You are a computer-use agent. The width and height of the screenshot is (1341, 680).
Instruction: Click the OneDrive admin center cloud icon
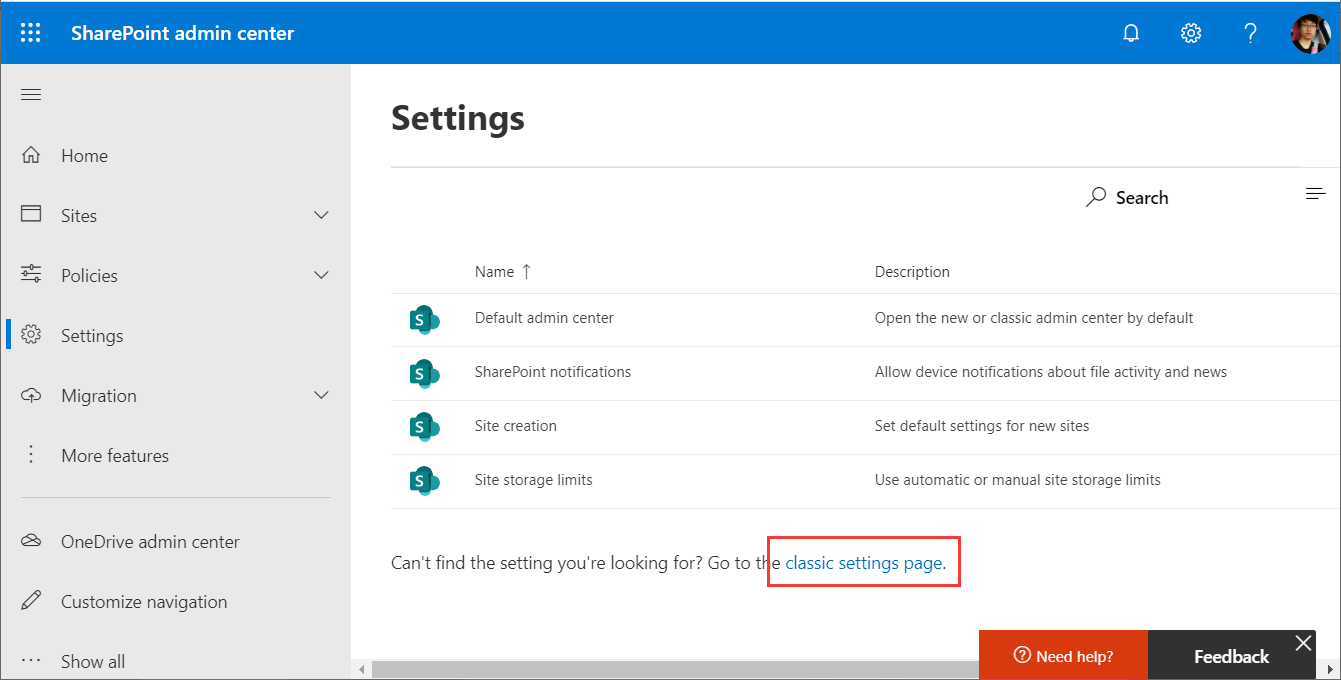[31, 542]
